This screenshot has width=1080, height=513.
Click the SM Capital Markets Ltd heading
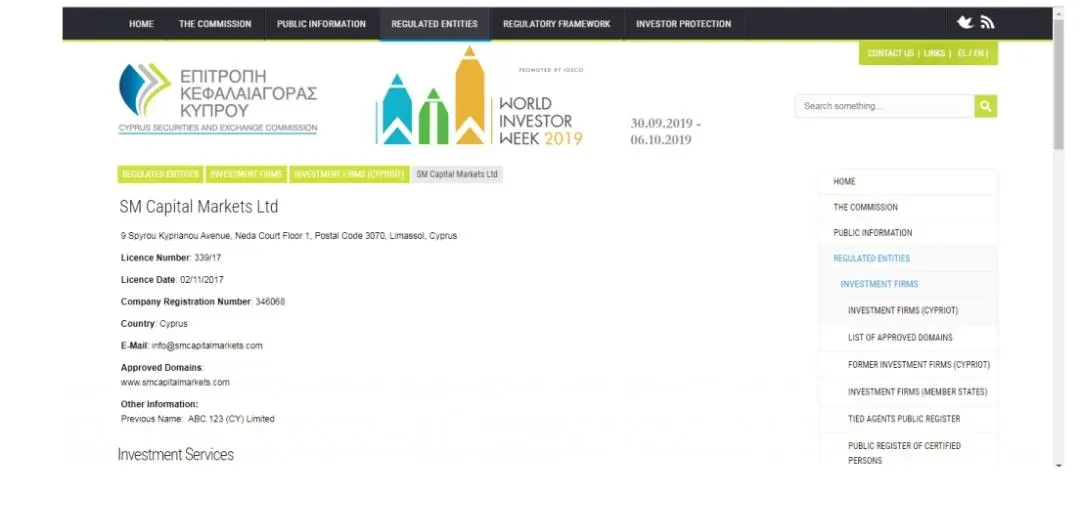point(199,207)
